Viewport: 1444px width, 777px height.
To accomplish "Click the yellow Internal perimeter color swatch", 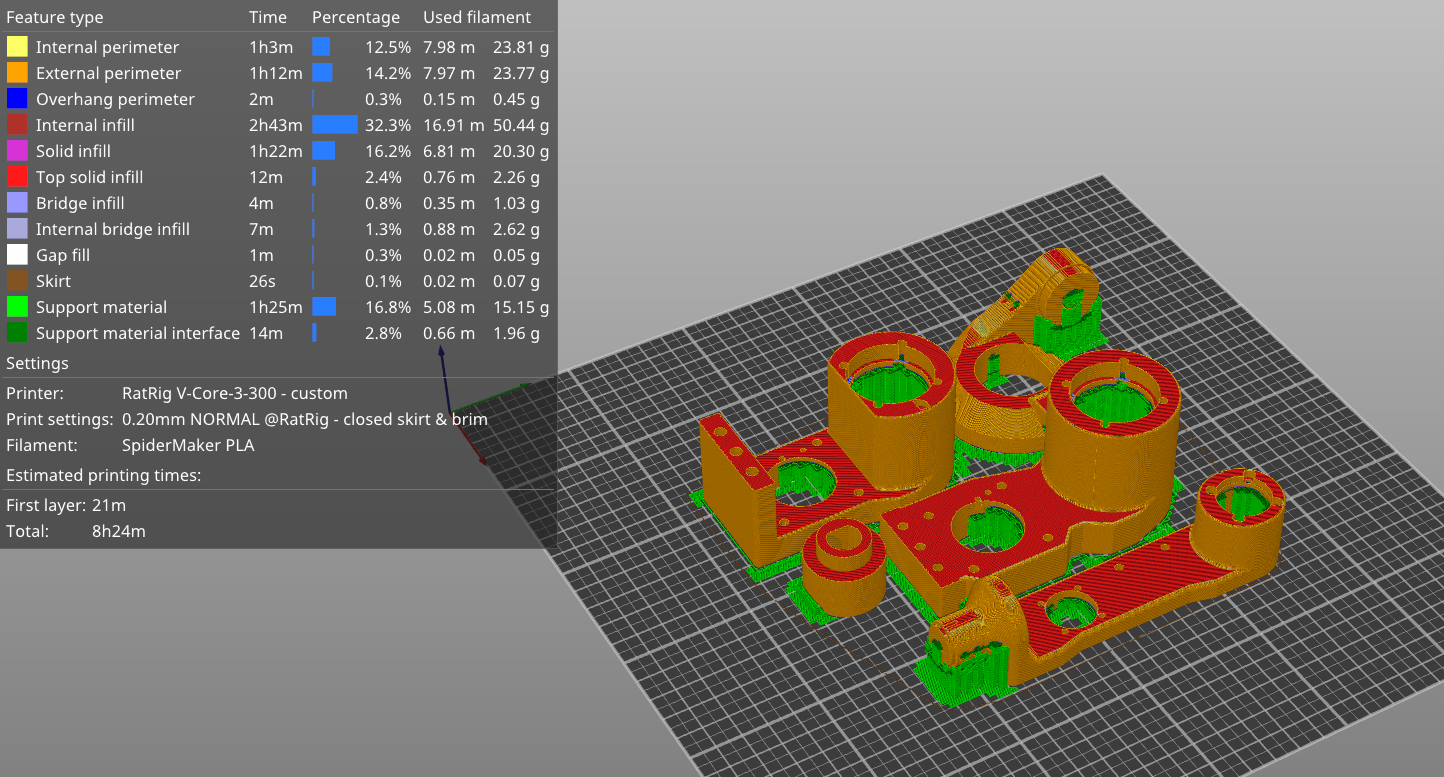I will tap(17, 47).
